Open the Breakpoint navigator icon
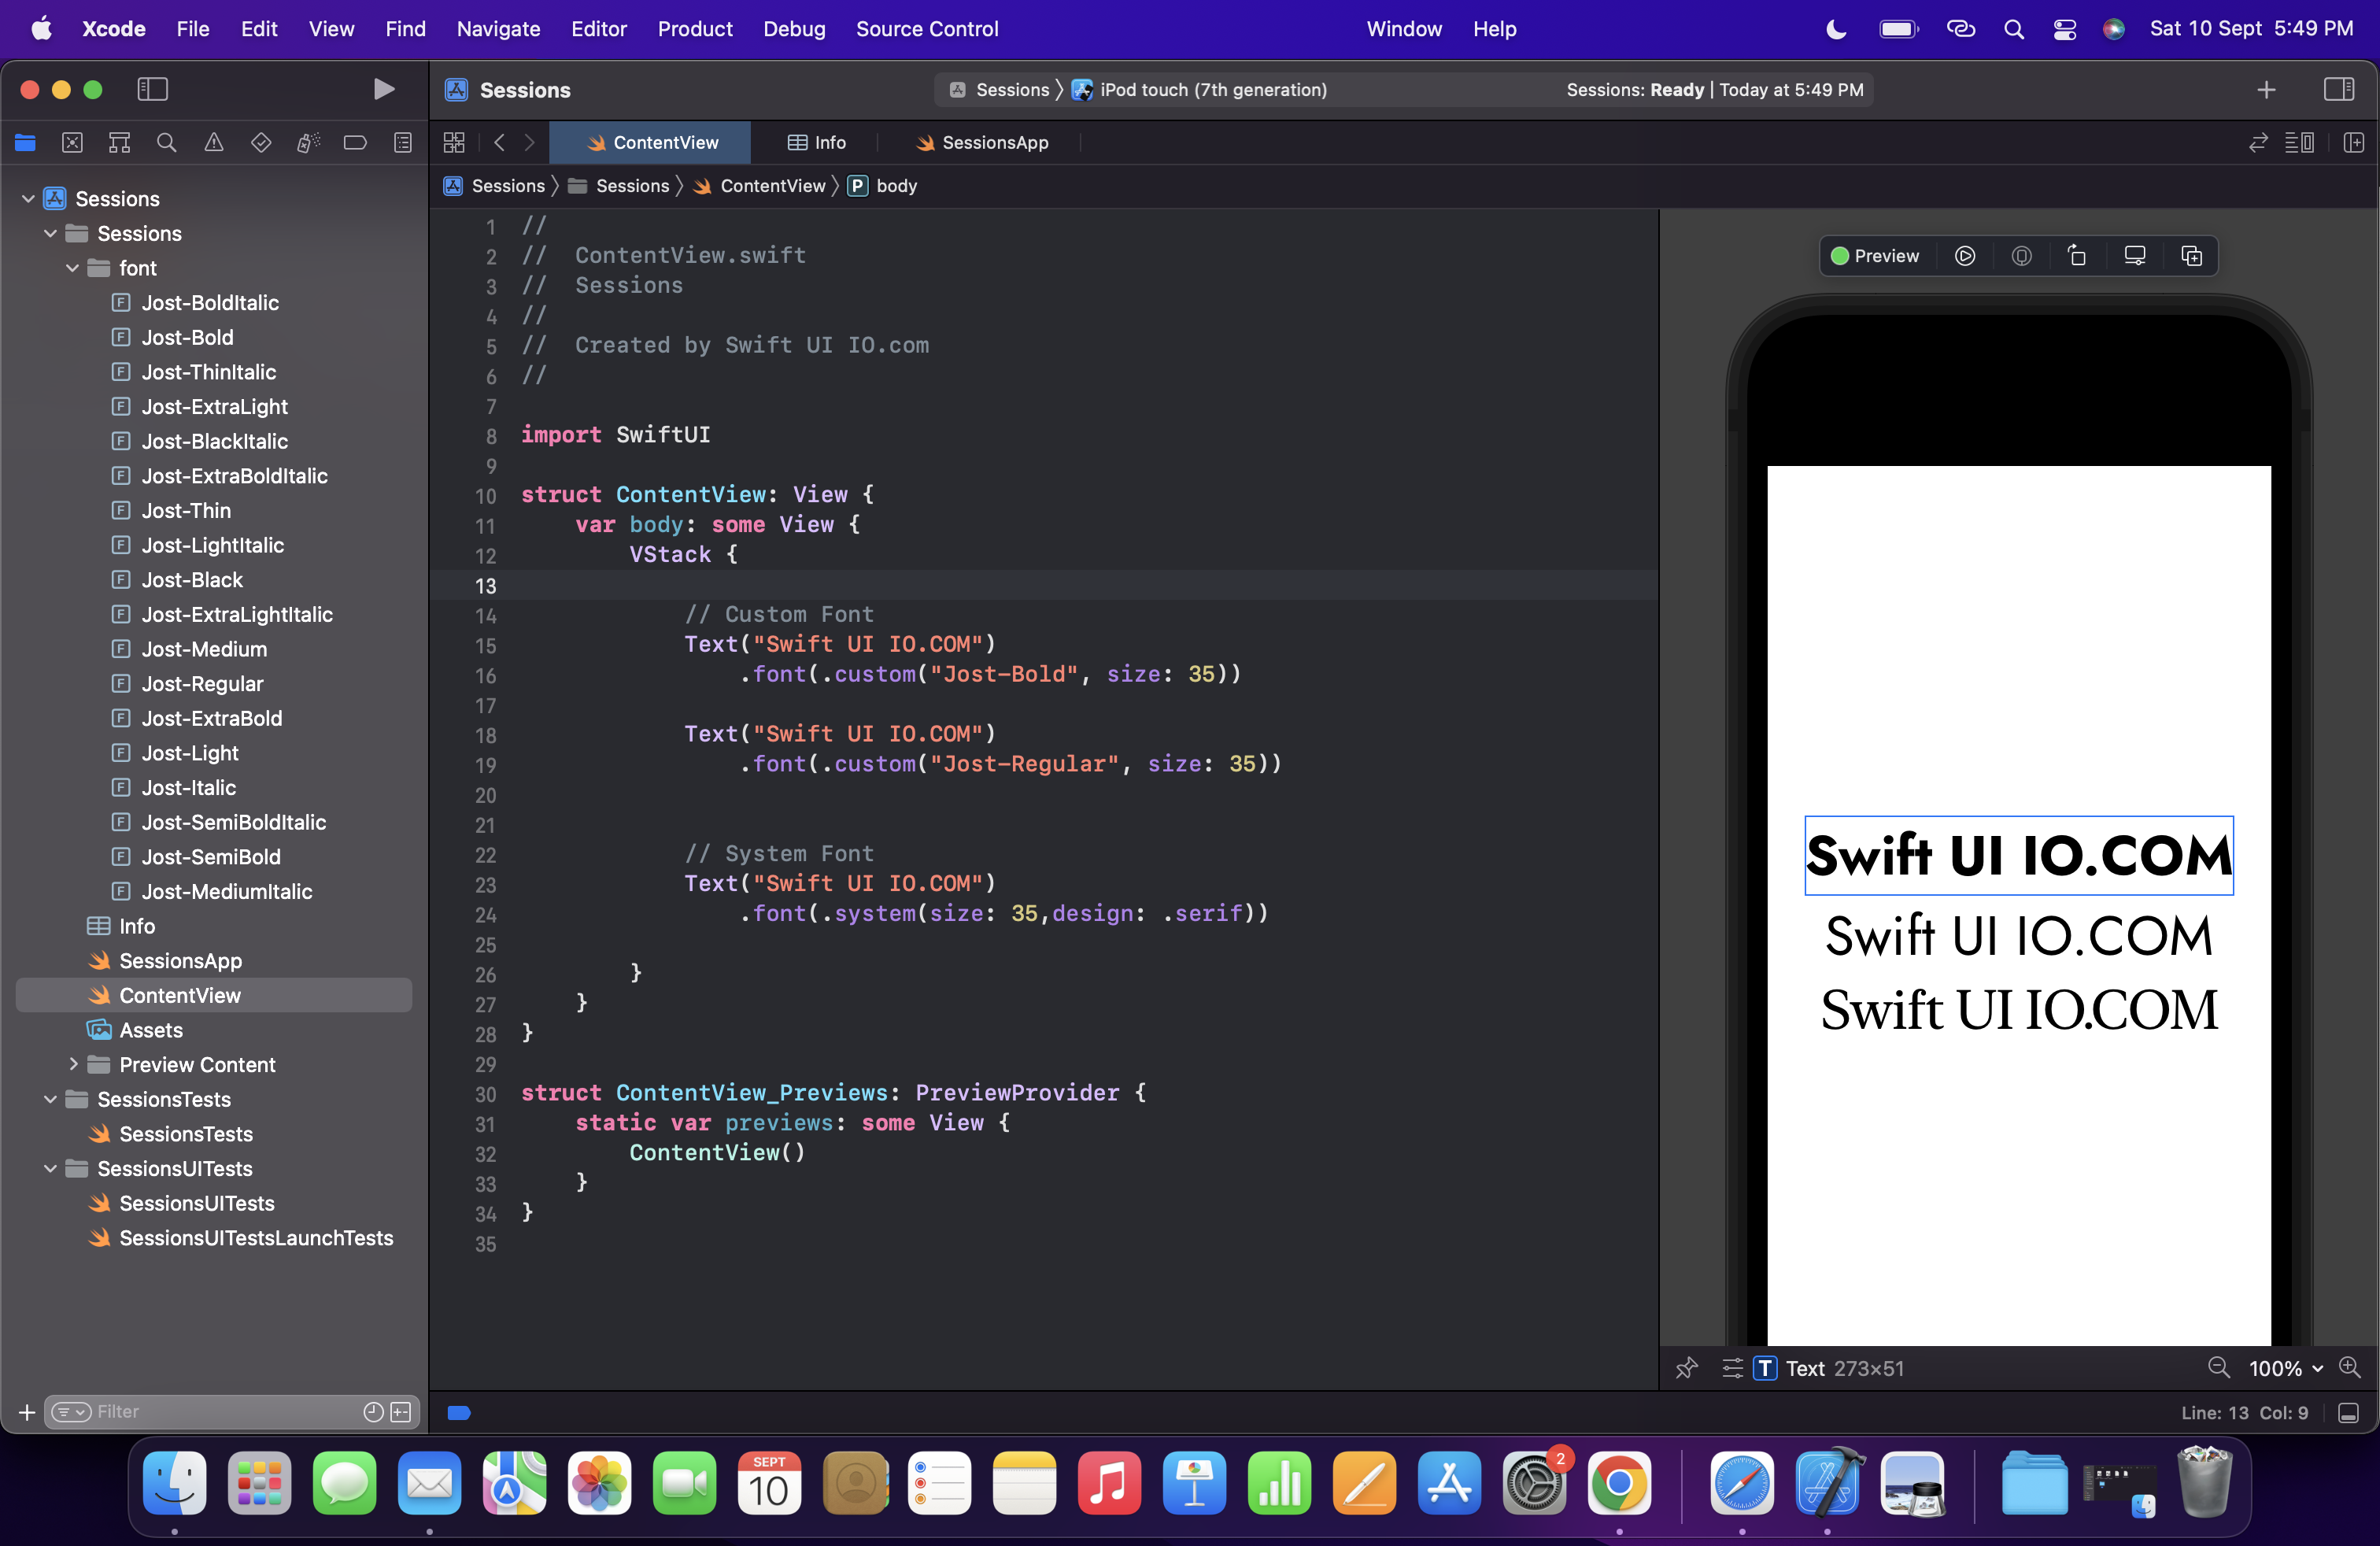The image size is (2380, 1546). 355,143
